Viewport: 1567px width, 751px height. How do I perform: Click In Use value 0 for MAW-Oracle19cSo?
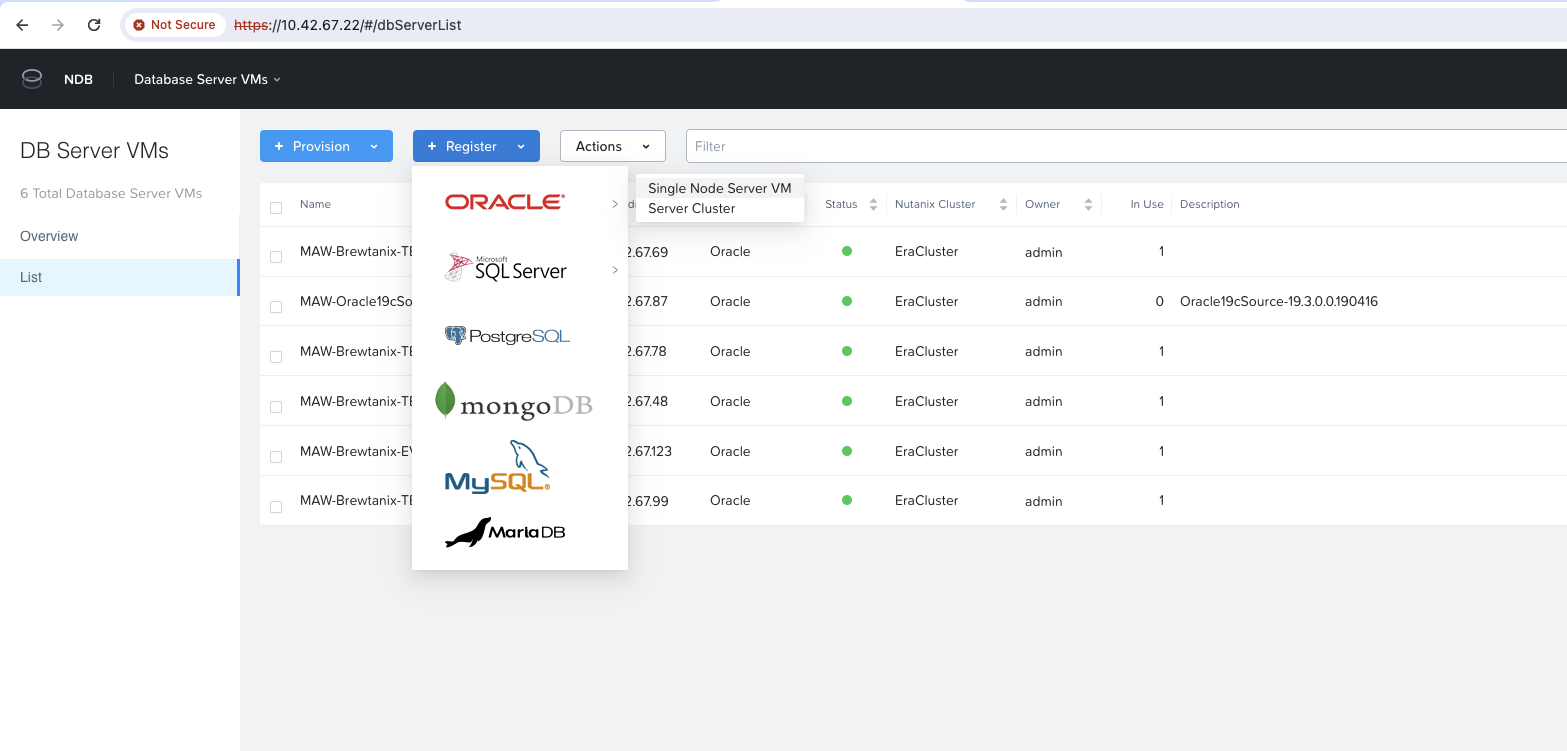pos(1159,301)
